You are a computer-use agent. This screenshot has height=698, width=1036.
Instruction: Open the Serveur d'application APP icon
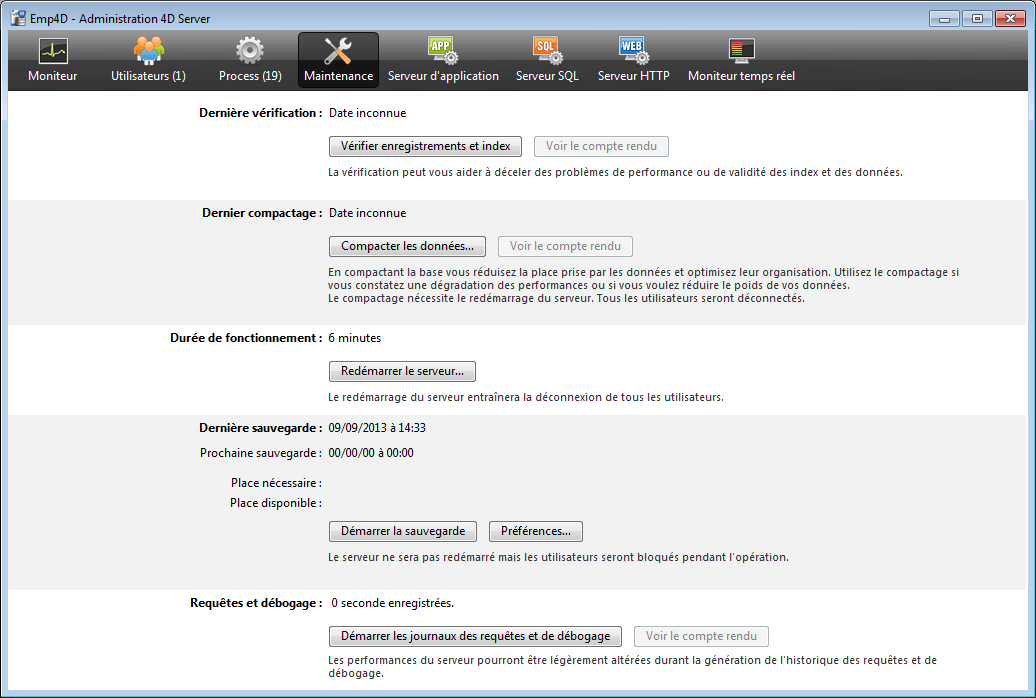click(x=442, y=51)
